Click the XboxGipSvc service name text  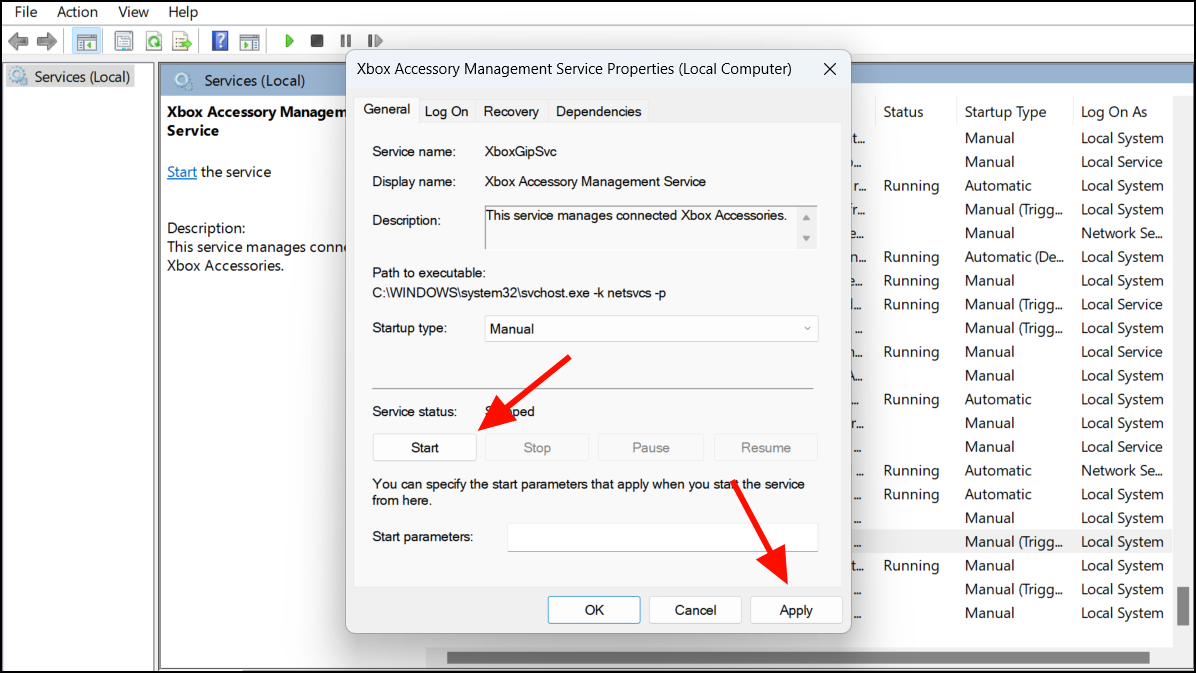click(520, 151)
